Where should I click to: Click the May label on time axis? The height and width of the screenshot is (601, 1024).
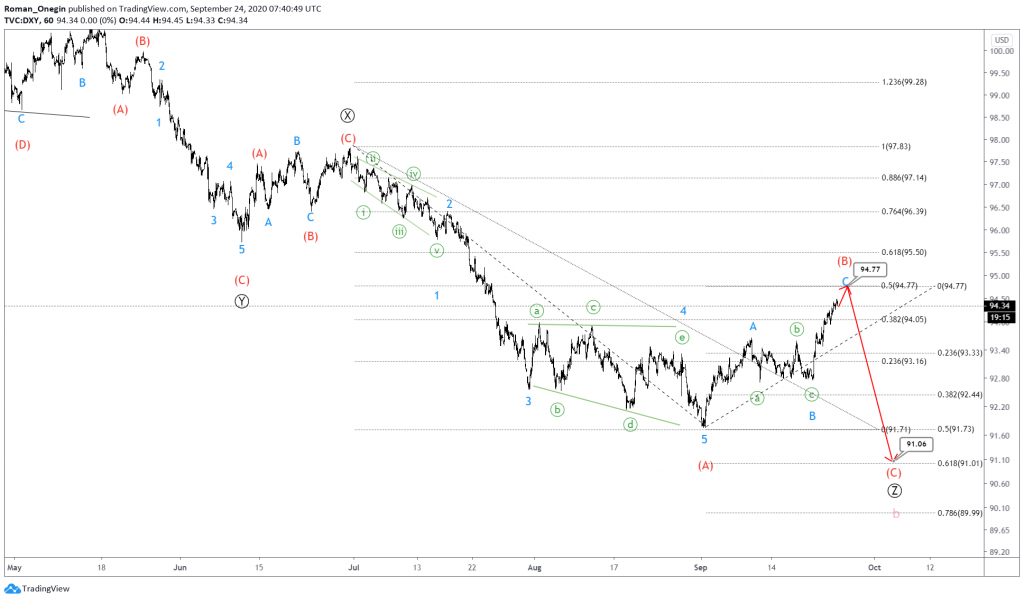click(14, 568)
